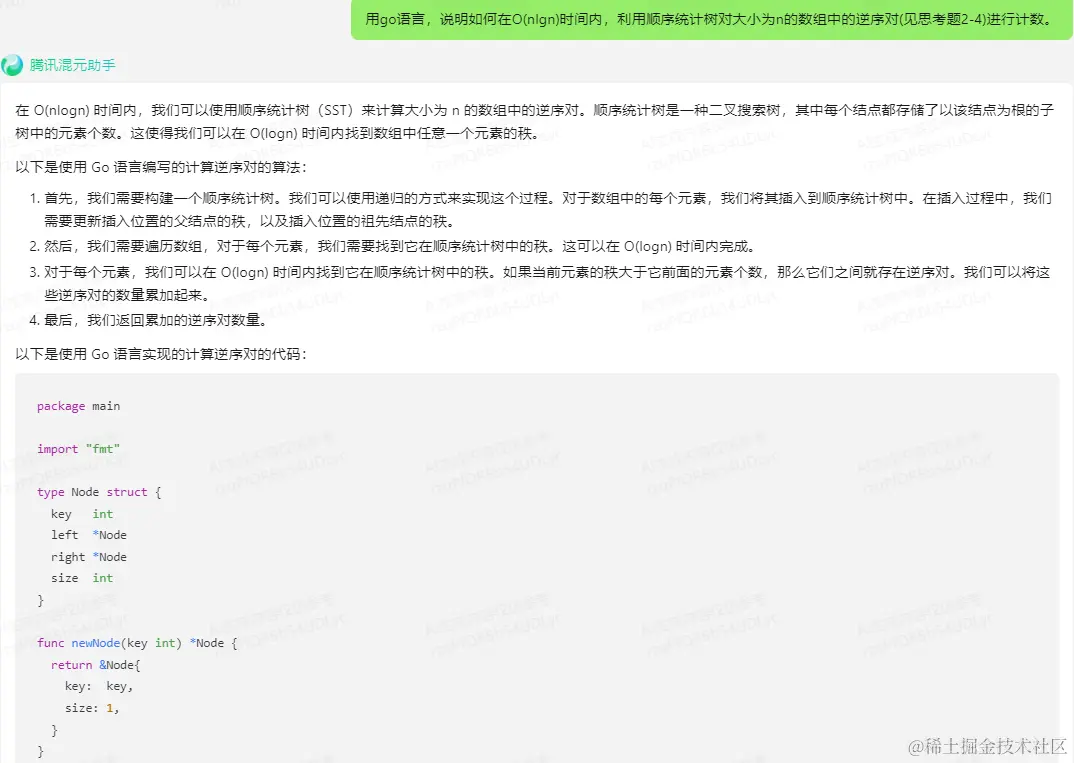Click the 'size: 1,' code line
This screenshot has height=763, width=1074.
pyautogui.click(x=92, y=707)
